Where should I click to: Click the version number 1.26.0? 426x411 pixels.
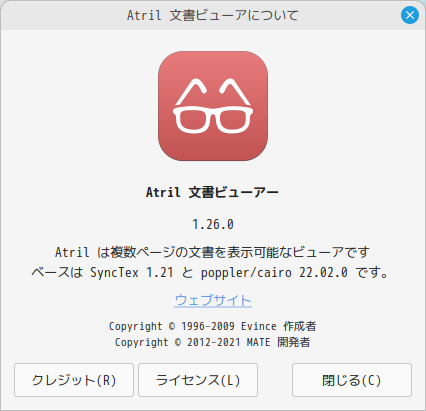click(x=213, y=224)
